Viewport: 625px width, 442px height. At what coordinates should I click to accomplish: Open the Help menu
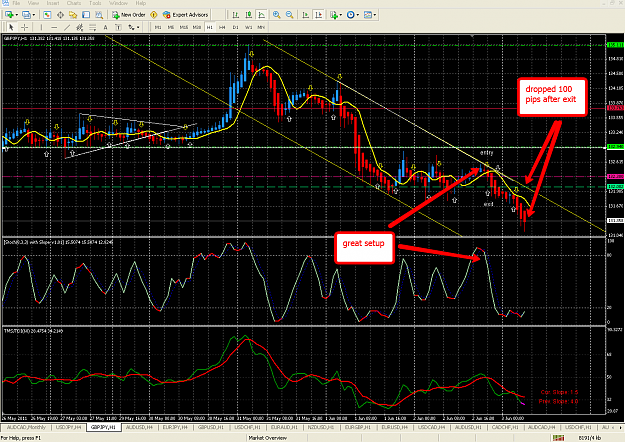point(140,3)
